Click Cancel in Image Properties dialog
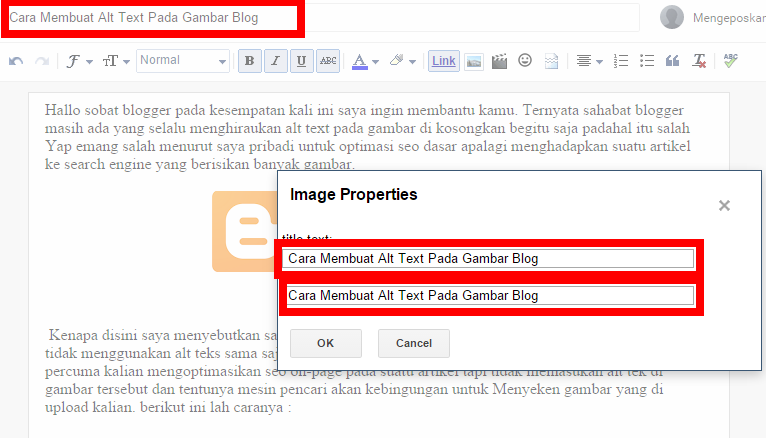The width and height of the screenshot is (766, 438). (413, 343)
